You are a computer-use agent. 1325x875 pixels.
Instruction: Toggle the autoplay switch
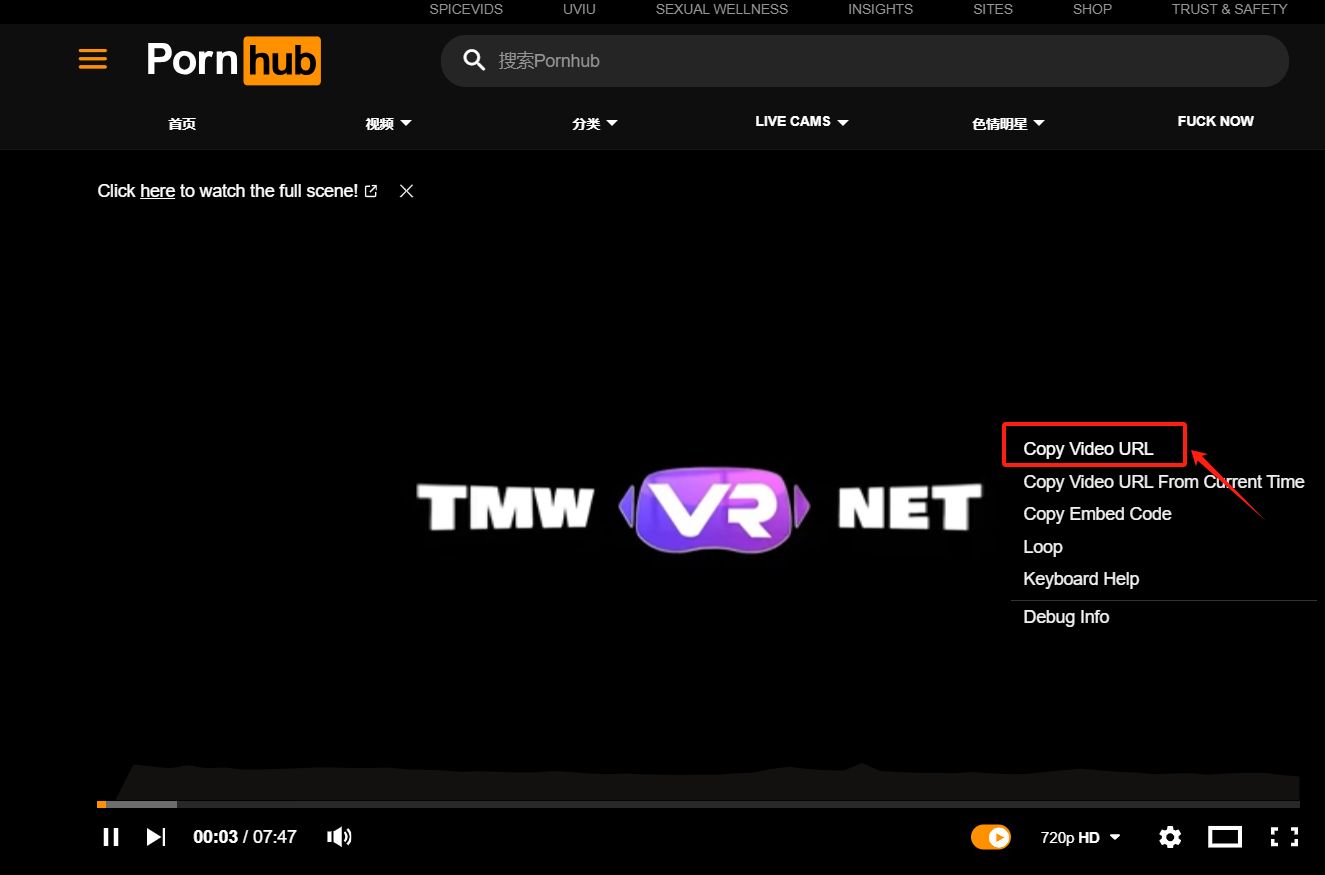click(x=991, y=837)
